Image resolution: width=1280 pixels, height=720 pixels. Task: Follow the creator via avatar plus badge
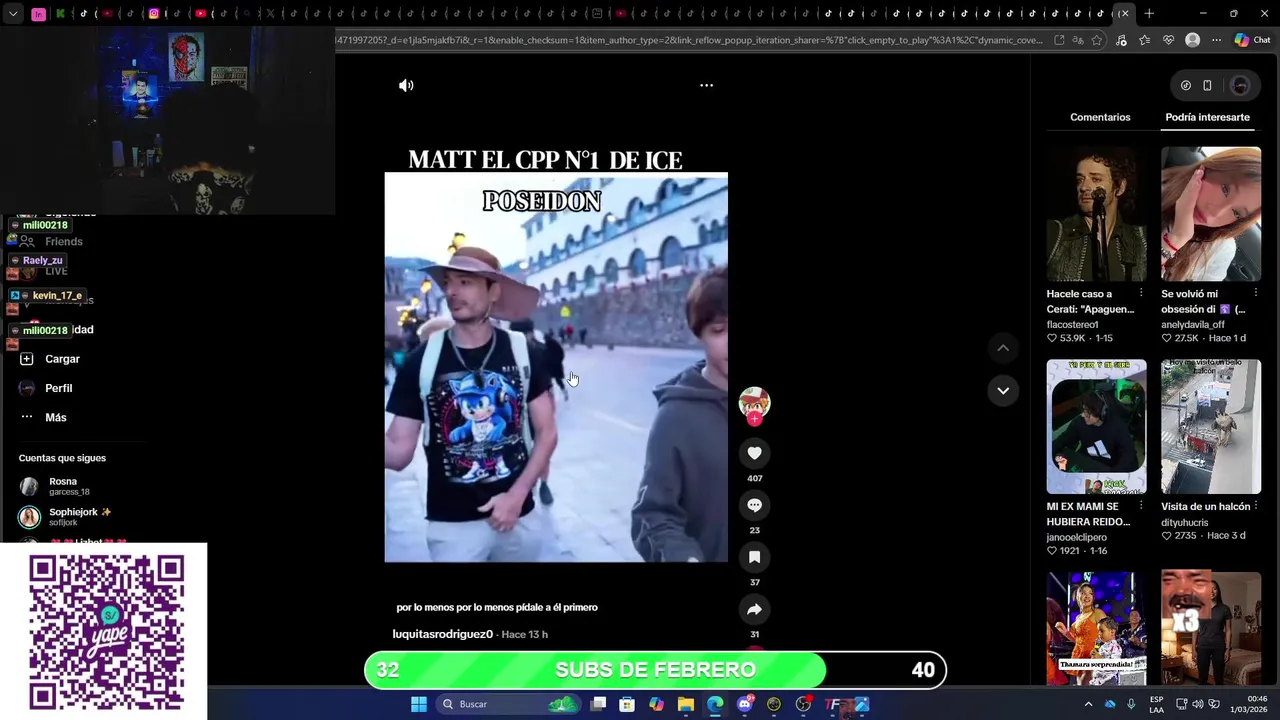point(755,420)
